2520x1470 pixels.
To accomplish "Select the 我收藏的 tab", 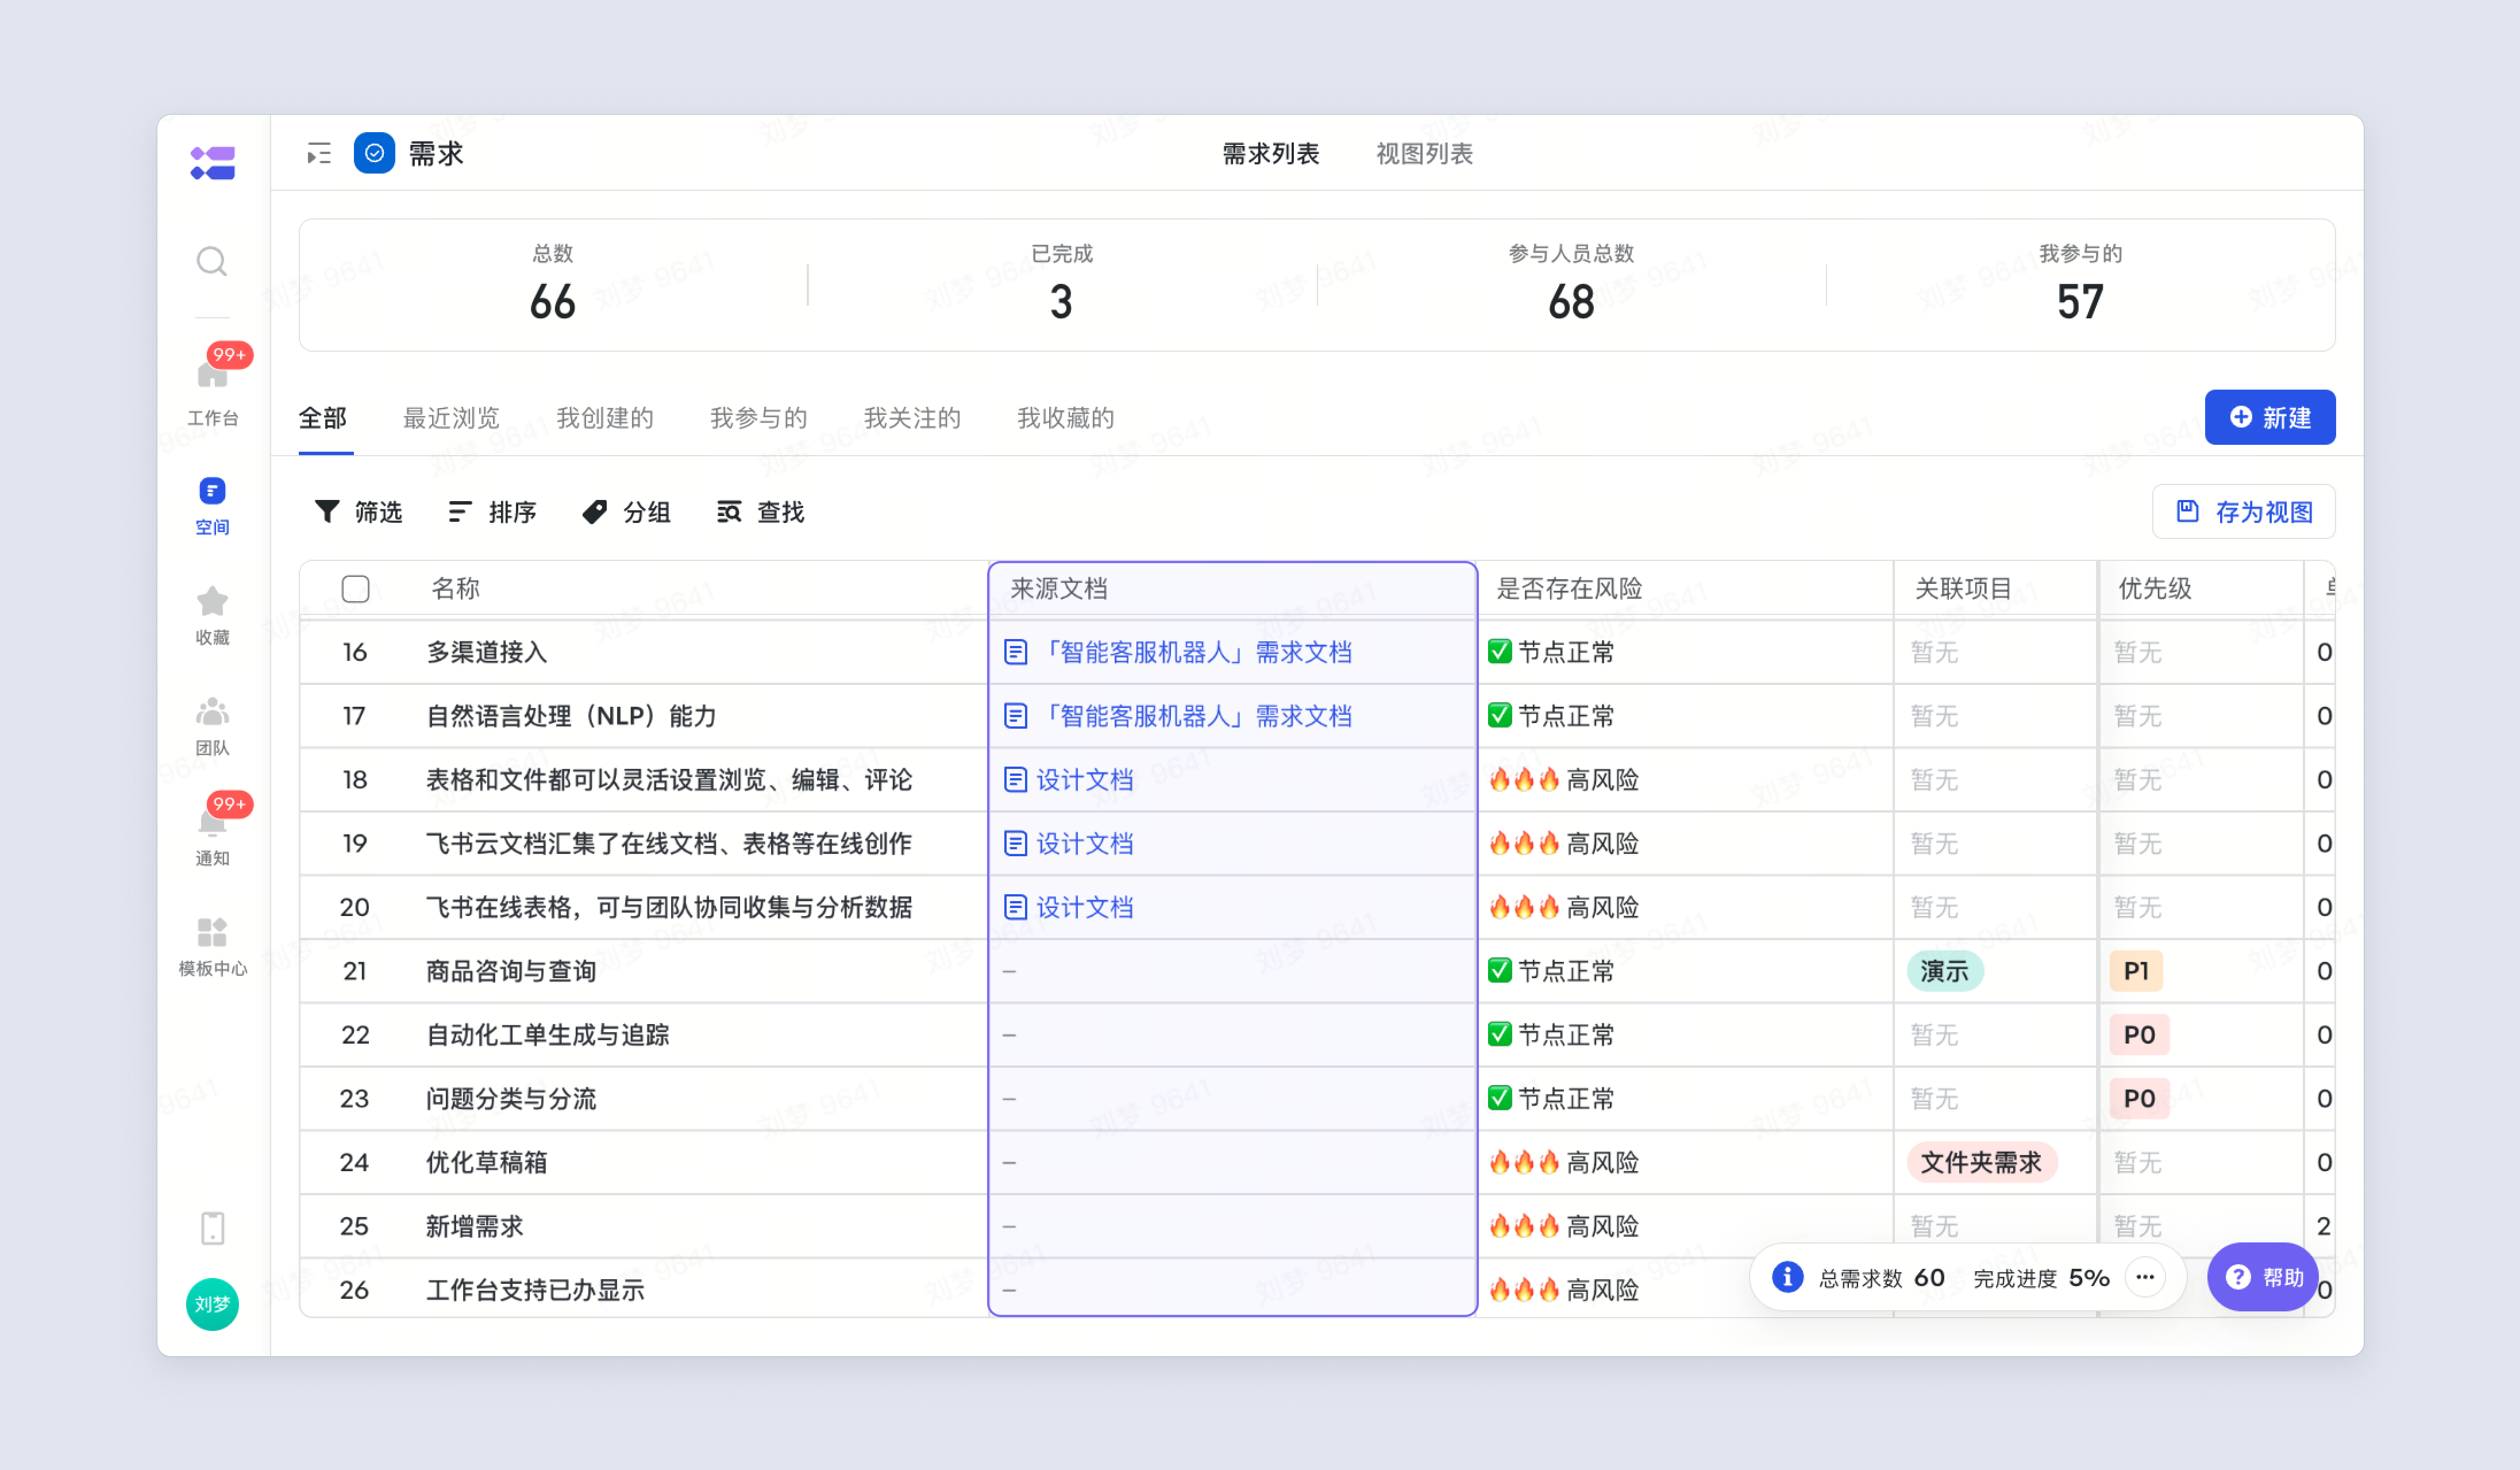I will 1065,418.
